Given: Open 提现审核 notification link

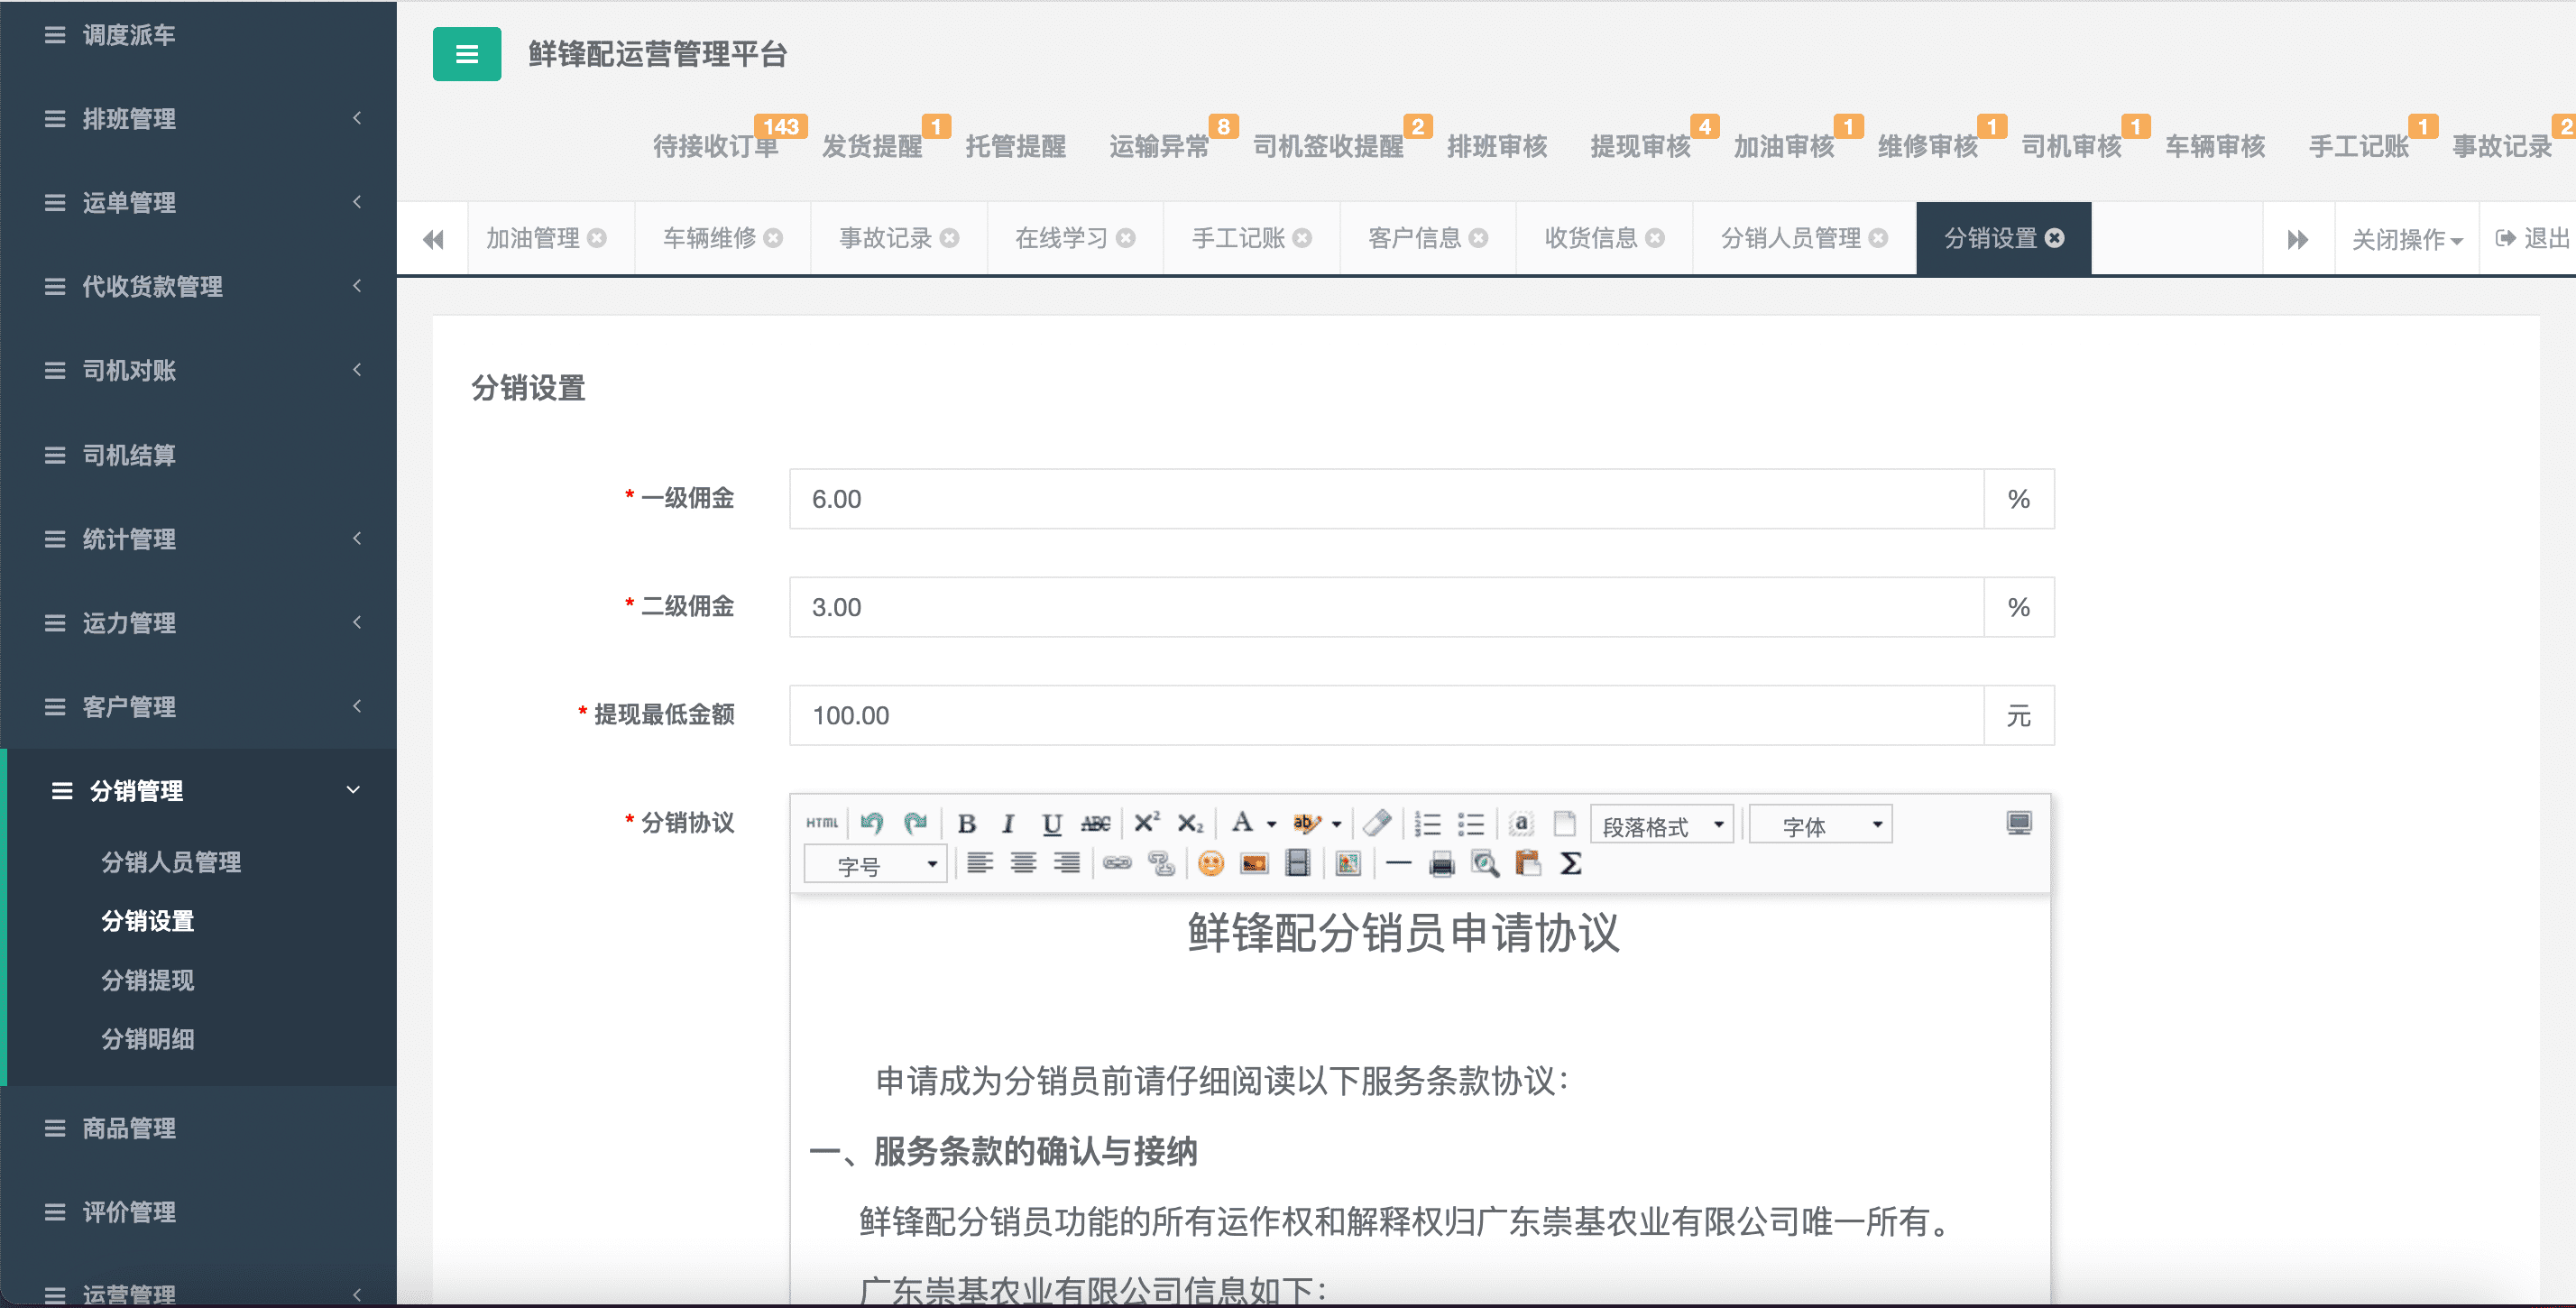Looking at the screenshot, I should tap(1640, 146).
